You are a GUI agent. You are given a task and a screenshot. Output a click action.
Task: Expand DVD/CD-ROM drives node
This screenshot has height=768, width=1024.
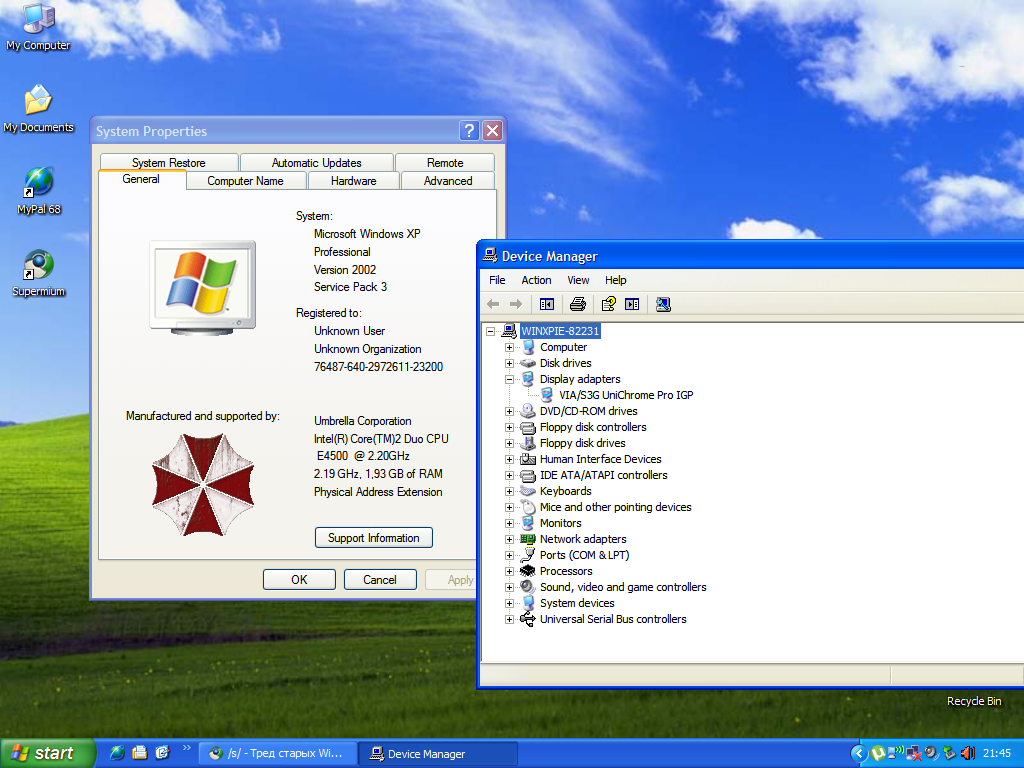point(509,411)
